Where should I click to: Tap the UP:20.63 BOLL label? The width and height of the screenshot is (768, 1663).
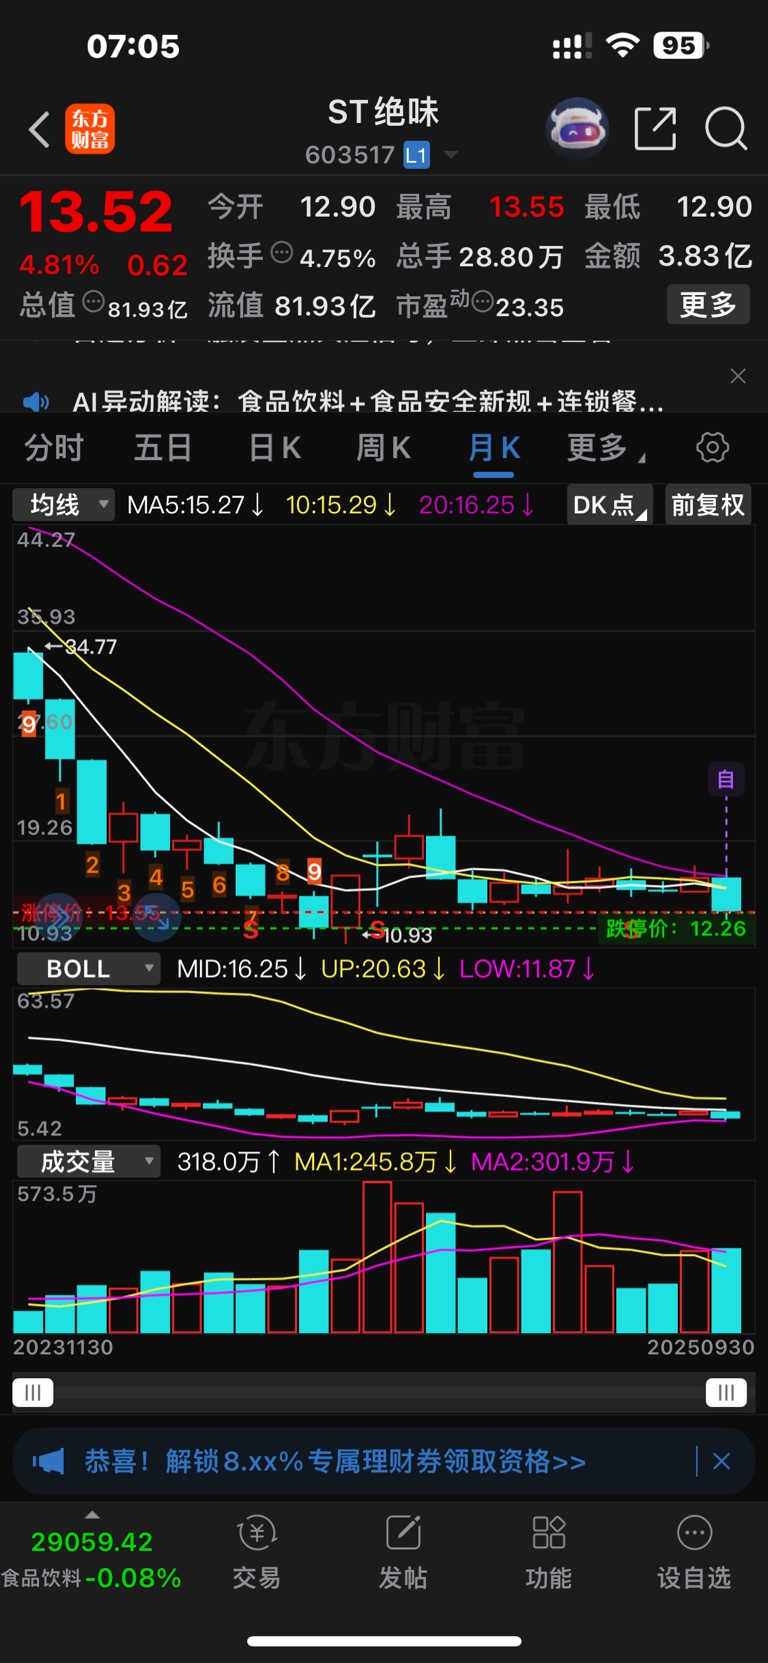point(384,968)
